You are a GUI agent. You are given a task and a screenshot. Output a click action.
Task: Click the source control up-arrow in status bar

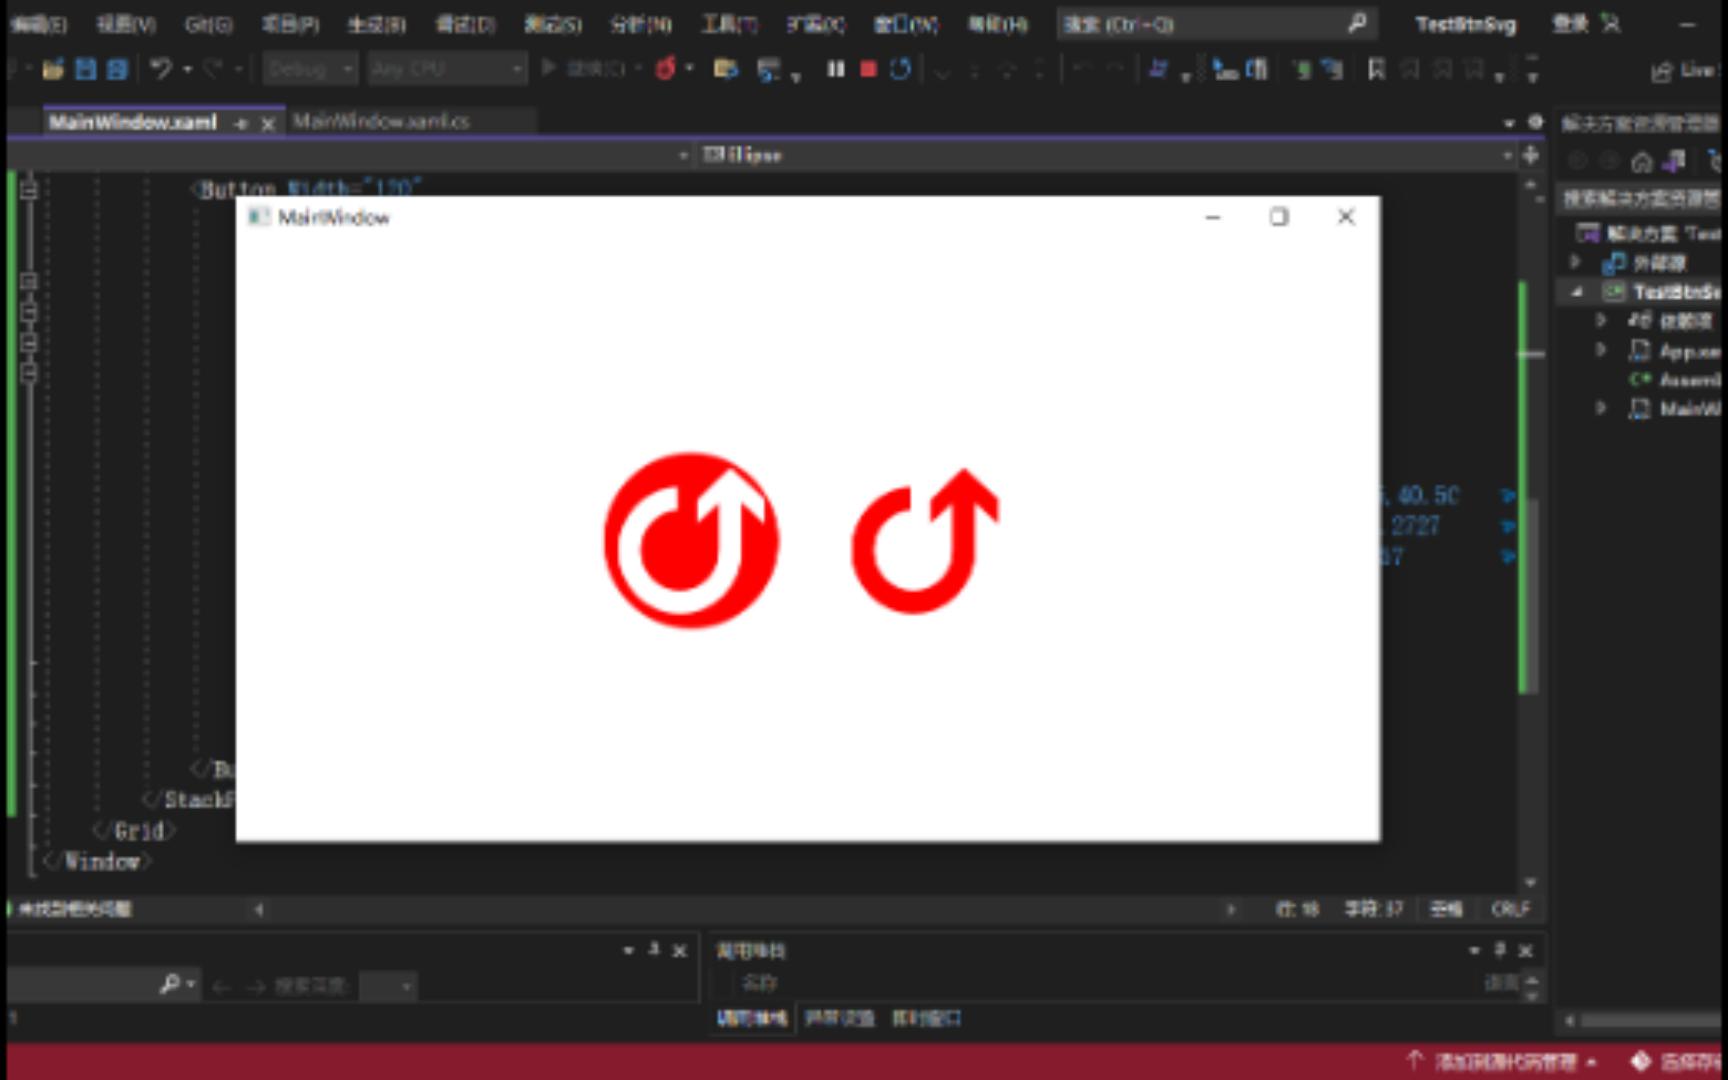(x=1414, y=1060)
